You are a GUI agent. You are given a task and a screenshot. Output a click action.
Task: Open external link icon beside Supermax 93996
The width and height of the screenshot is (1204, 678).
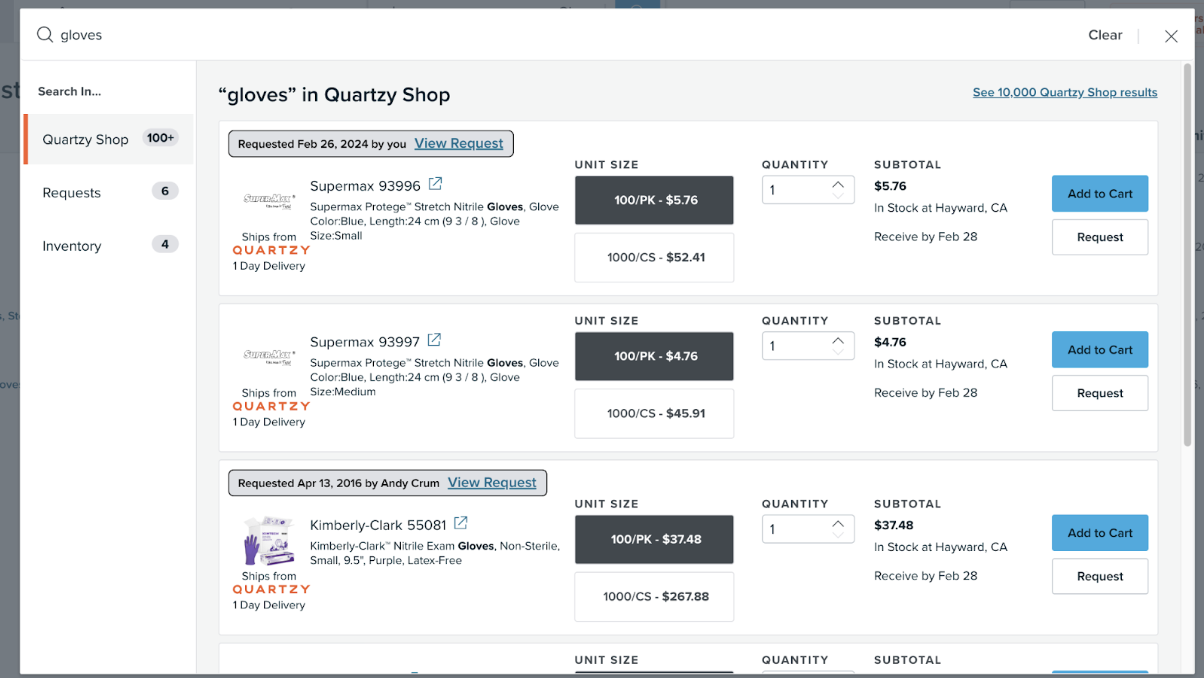[435, 184]
